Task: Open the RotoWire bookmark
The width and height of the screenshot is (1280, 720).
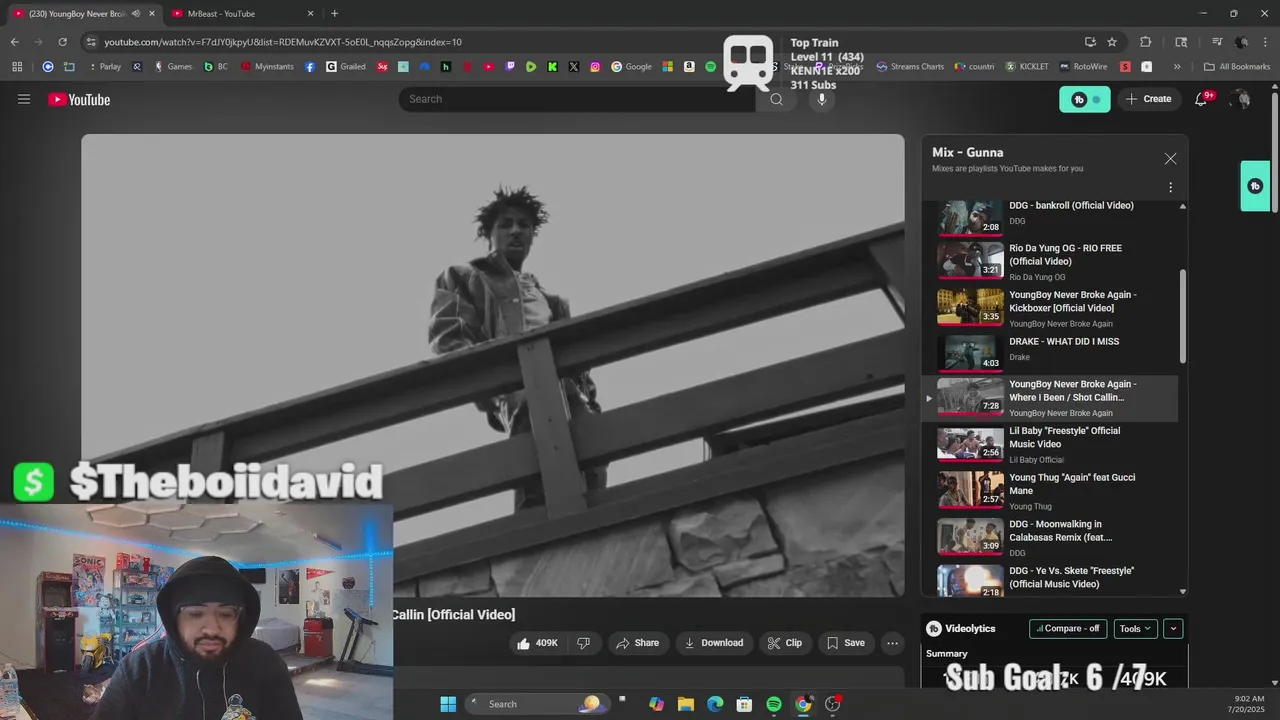Action: (x=1083, y=67)
